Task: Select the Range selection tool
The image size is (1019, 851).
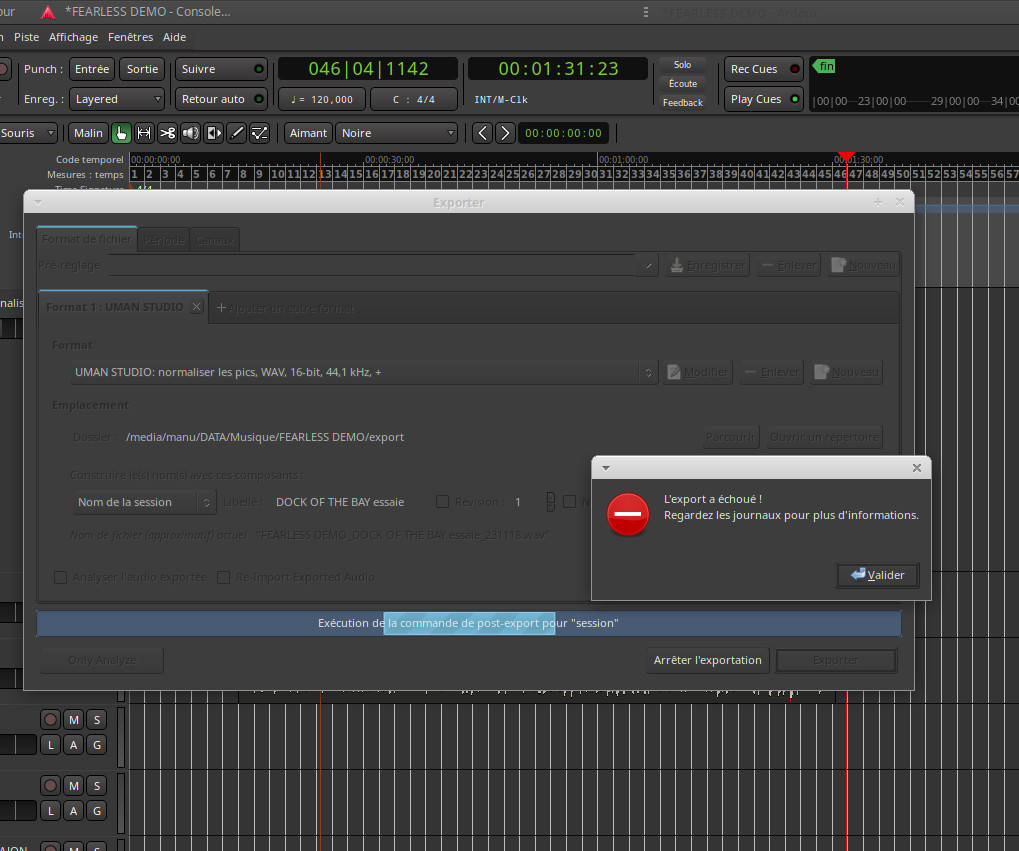Action: click(144, 133)
